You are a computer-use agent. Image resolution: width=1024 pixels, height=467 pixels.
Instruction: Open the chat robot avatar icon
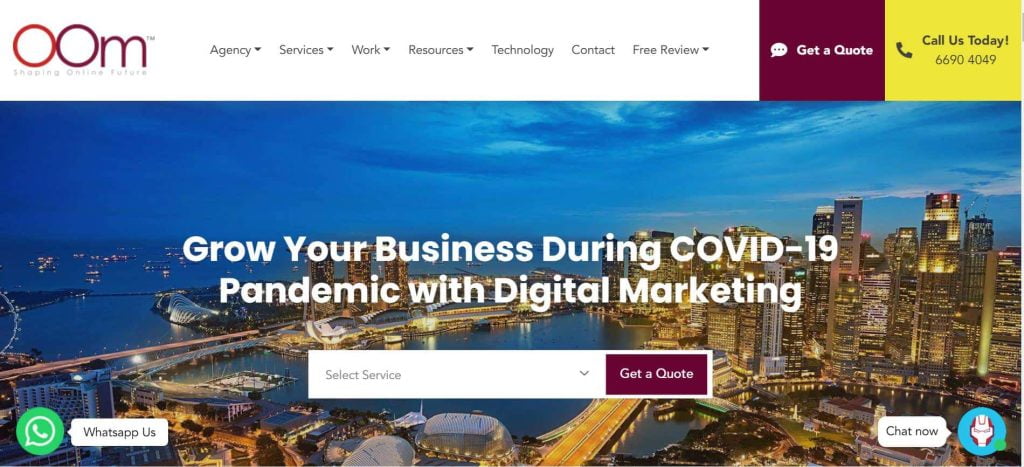click(982, 431)
